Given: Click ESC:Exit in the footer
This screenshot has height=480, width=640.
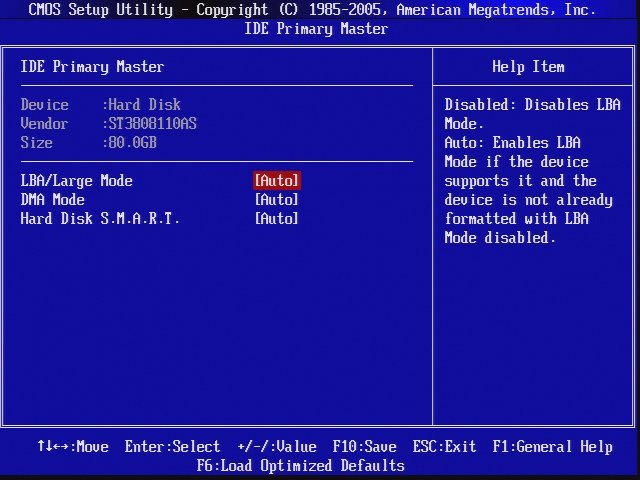Looking at the screenshot, I should pyautogui.click(x=444, y=447).
